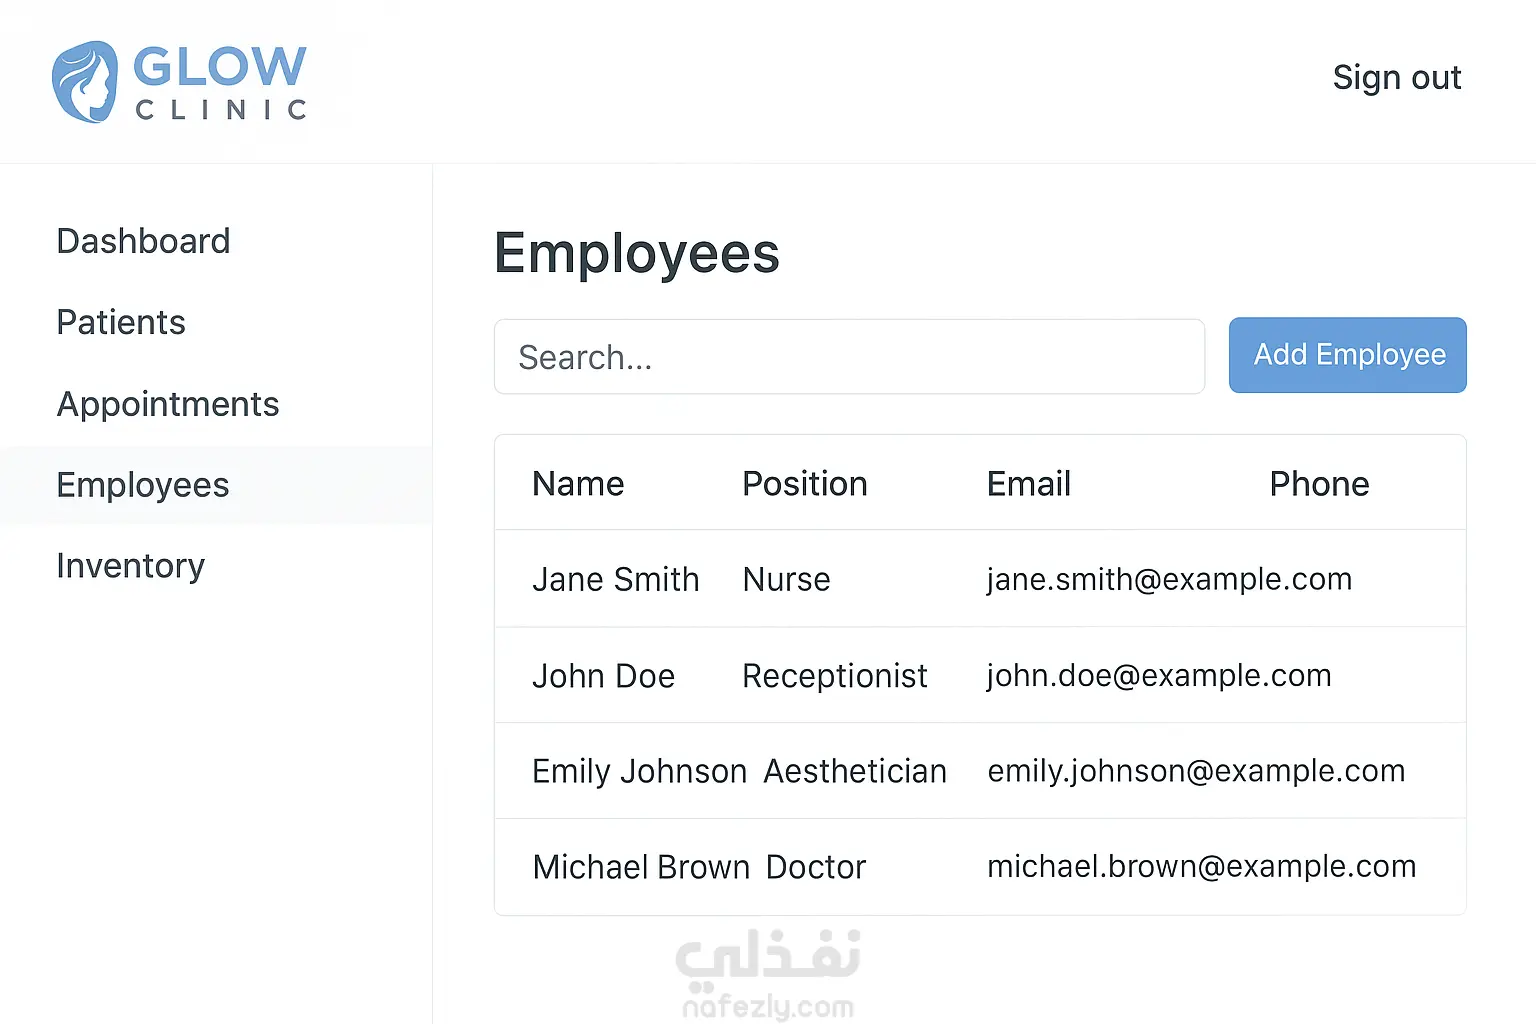
Task: Click the jane.smith@example.com email address
Action: [1169, 579]
